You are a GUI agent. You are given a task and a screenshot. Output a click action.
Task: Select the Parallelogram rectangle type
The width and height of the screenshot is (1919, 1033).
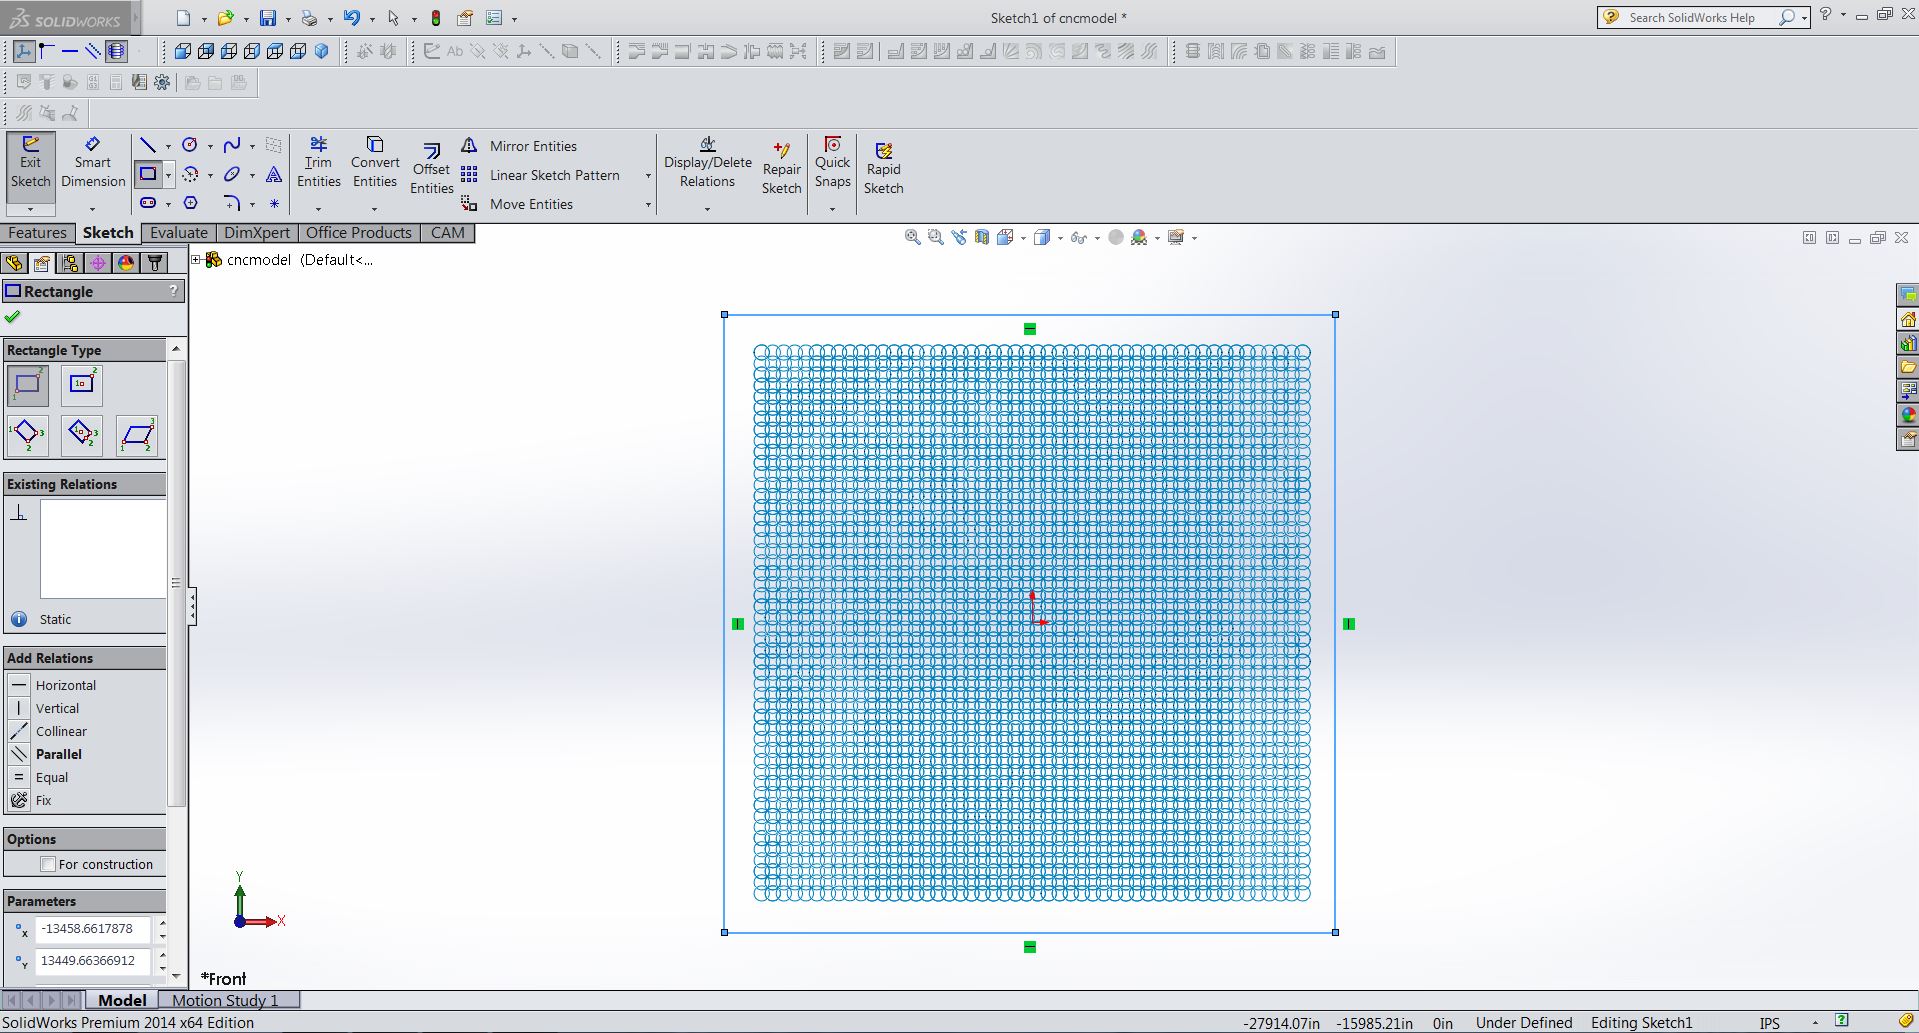(x=137, y=435)
